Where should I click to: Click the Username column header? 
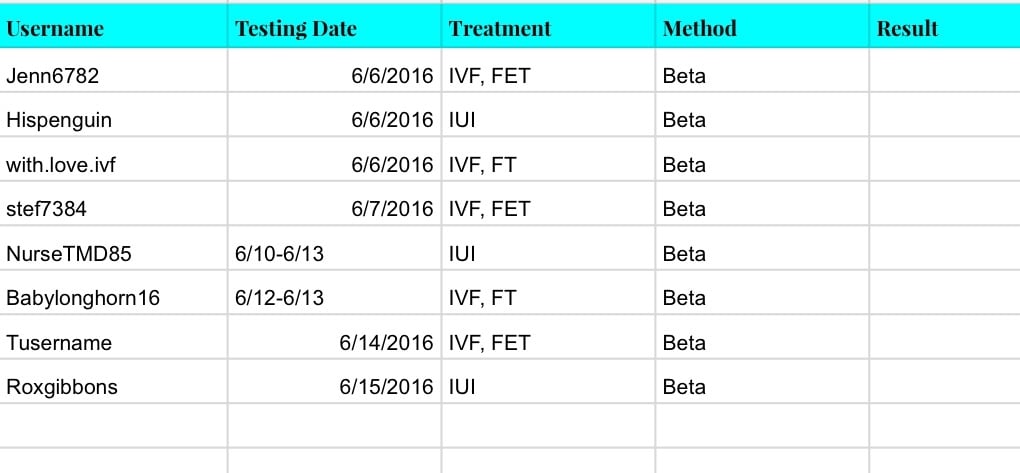click(55, 28)
